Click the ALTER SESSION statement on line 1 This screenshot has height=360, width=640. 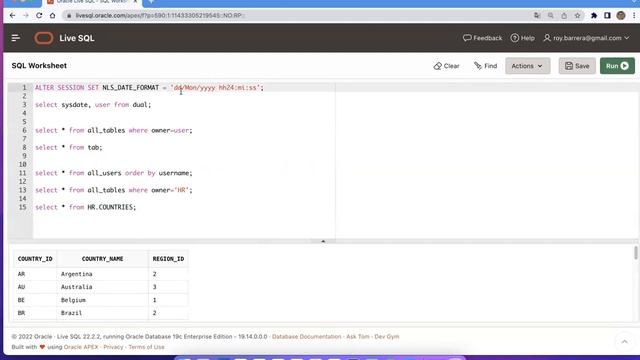149,88
